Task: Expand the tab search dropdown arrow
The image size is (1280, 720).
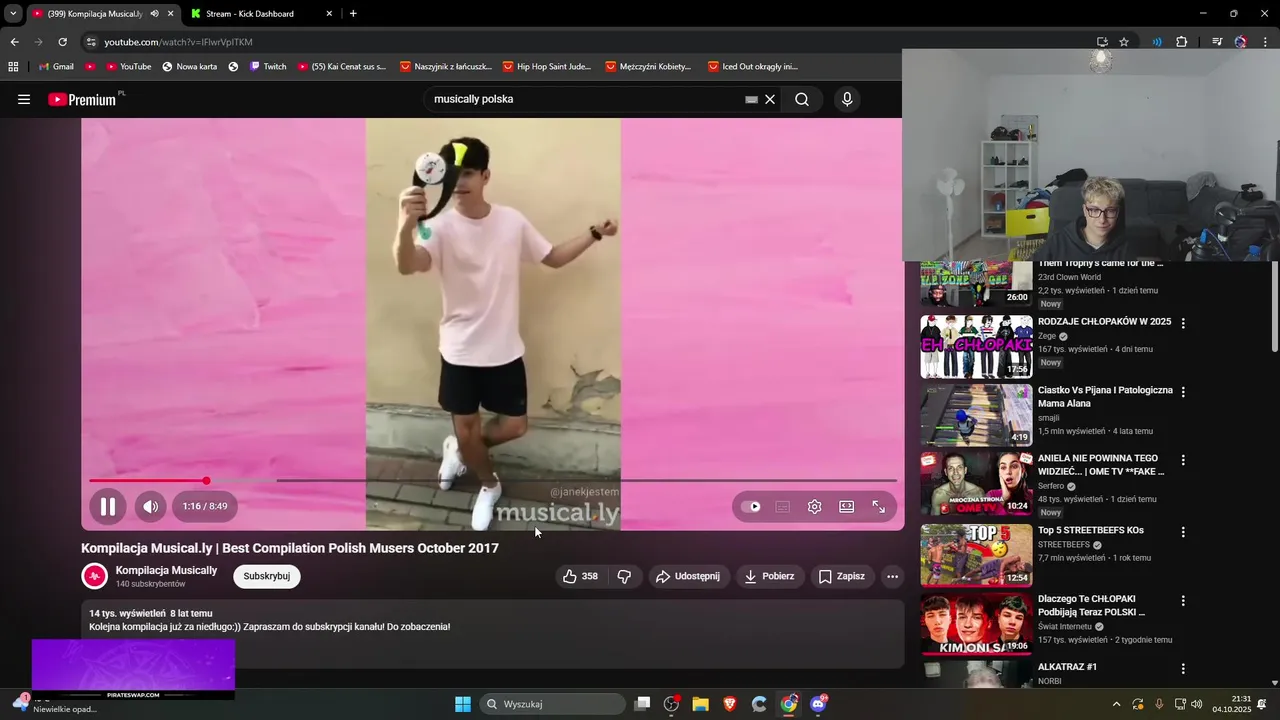Action: pos(13,14)
